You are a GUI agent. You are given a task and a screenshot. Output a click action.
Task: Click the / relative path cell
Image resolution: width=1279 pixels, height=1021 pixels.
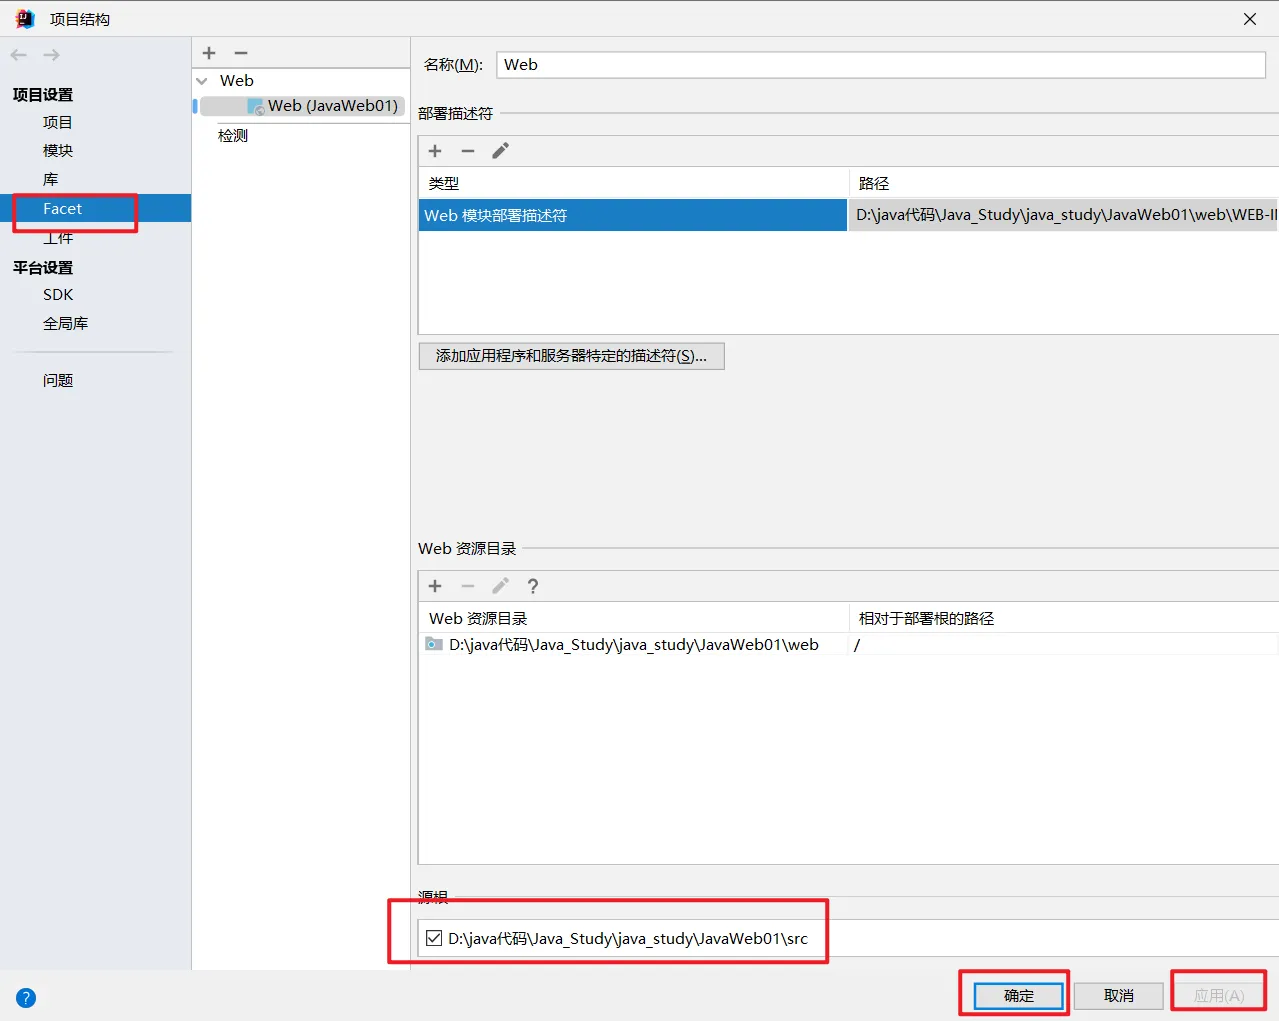(x=1063, y=644)
